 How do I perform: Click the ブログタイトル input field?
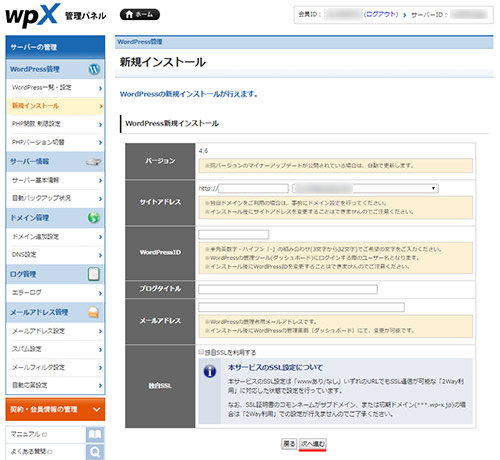[x=288, y=289]
